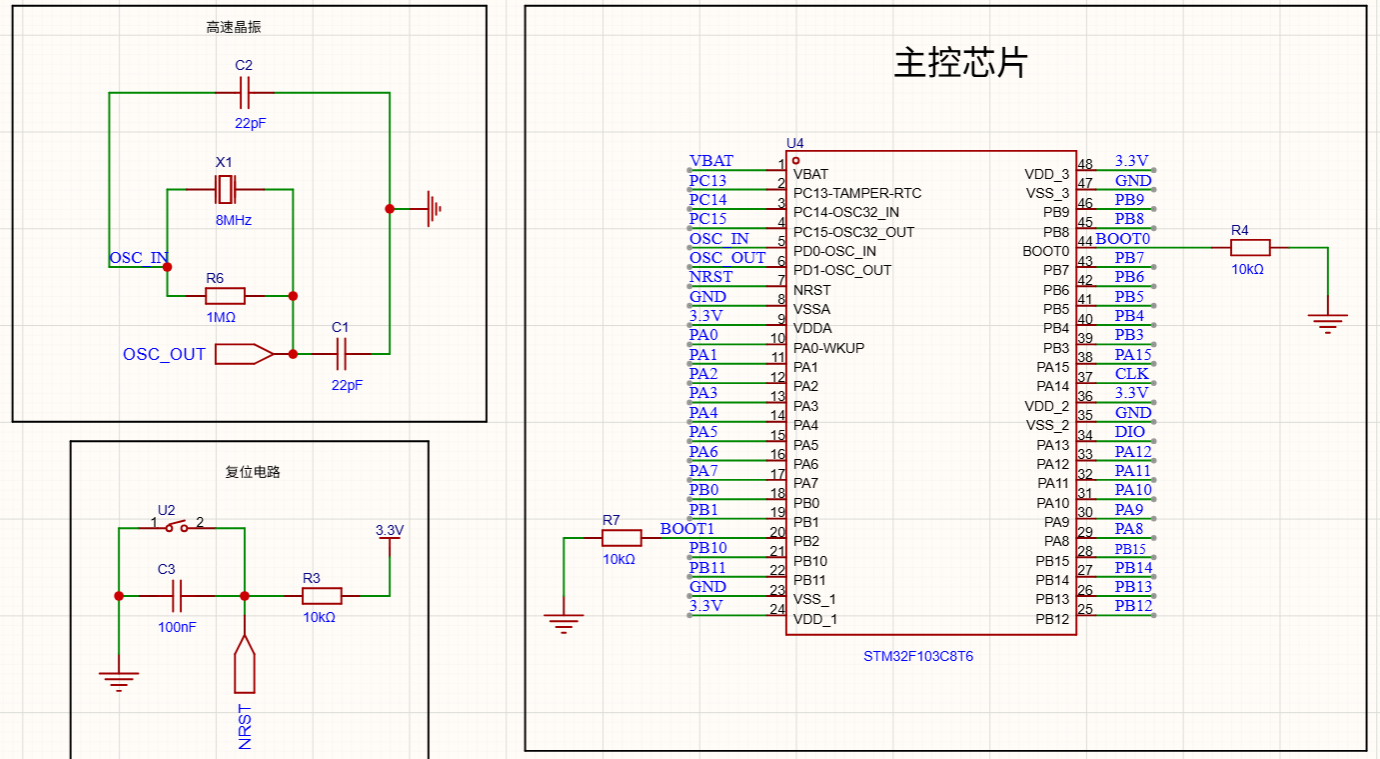1380x759 pixels.
Task: Click the PC15-OSC32_OUT pin name
Action: 854,232
